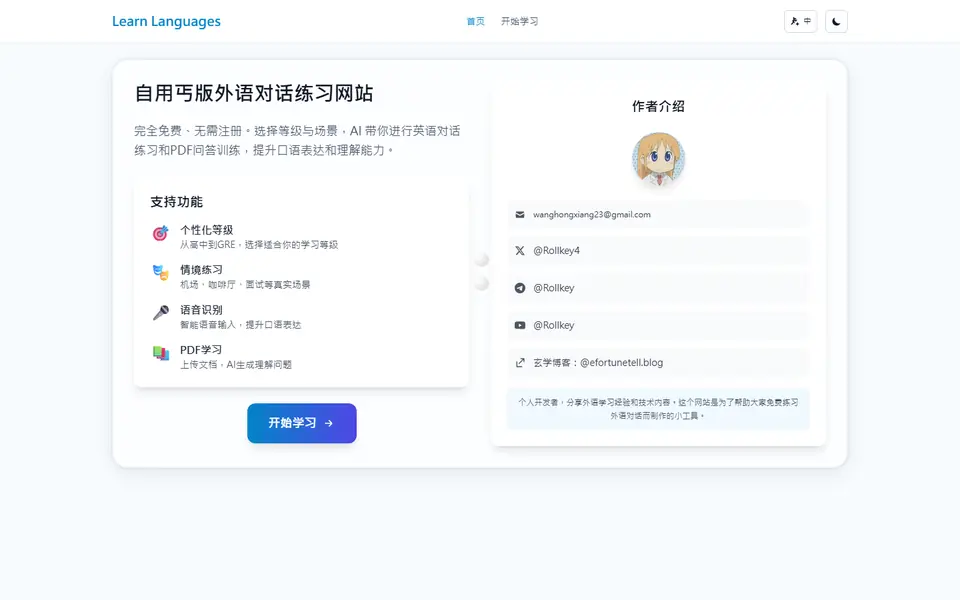
Task: Select the 语音识别 feature title
Action: [x=201, y=310]
